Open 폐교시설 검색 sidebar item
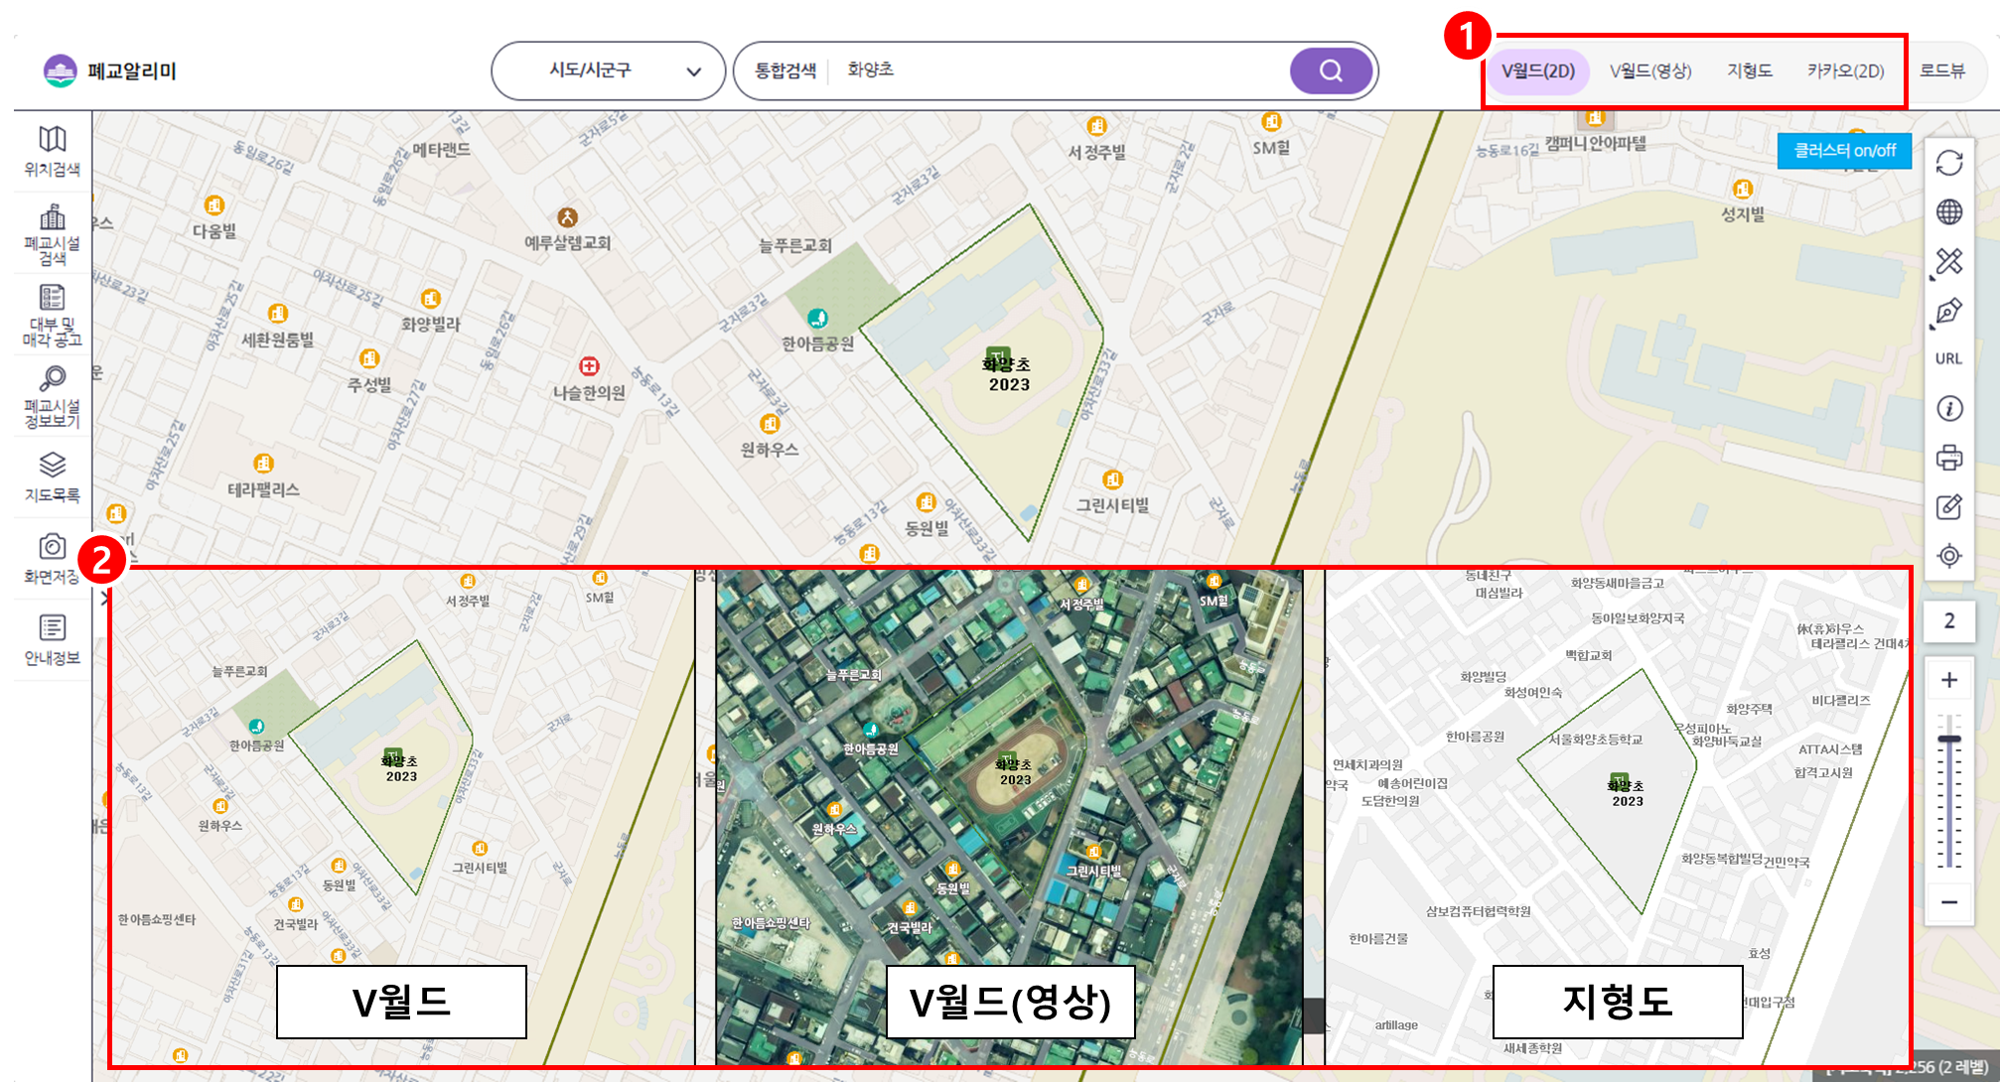Screen dimensions: 2000x1082 [x=52, y=234]
